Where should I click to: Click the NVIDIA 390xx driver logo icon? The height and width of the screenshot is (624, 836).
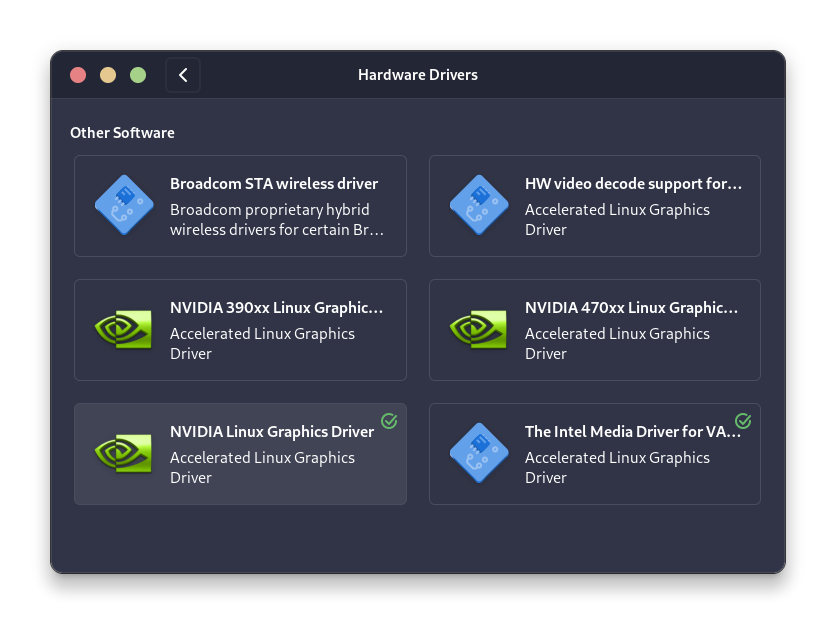tap(123, 329)
